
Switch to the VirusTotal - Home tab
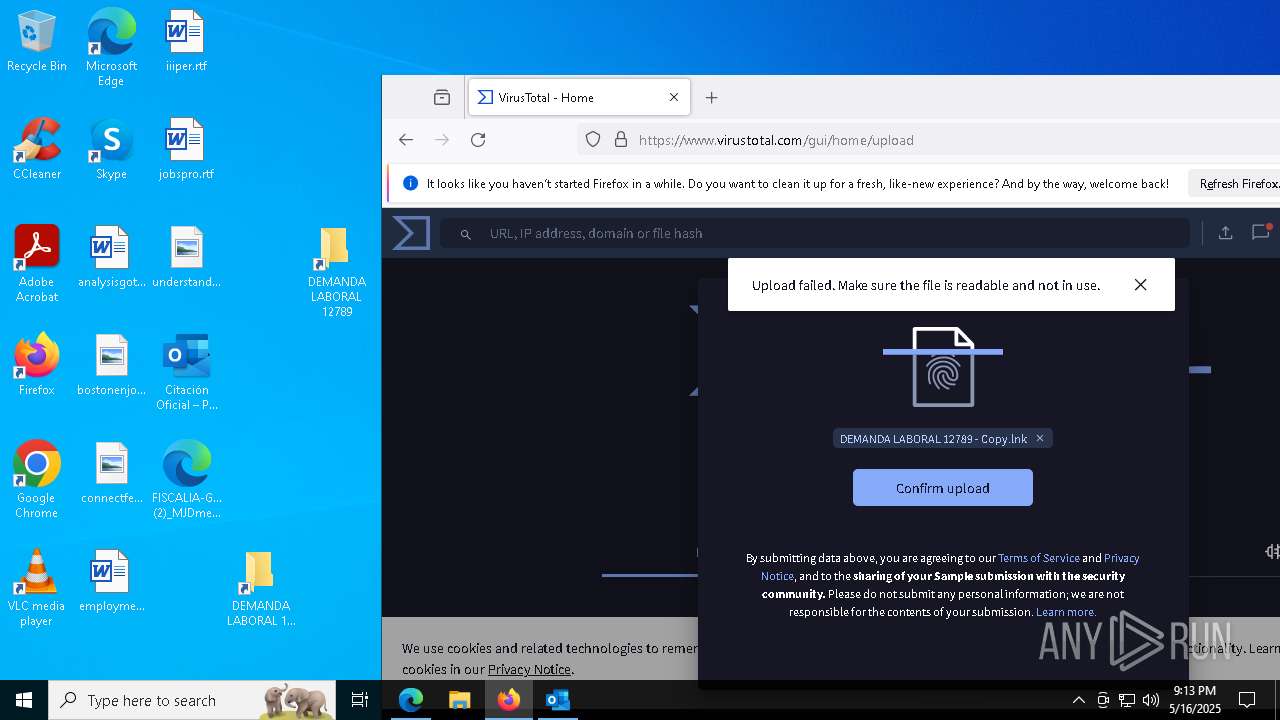577,97
